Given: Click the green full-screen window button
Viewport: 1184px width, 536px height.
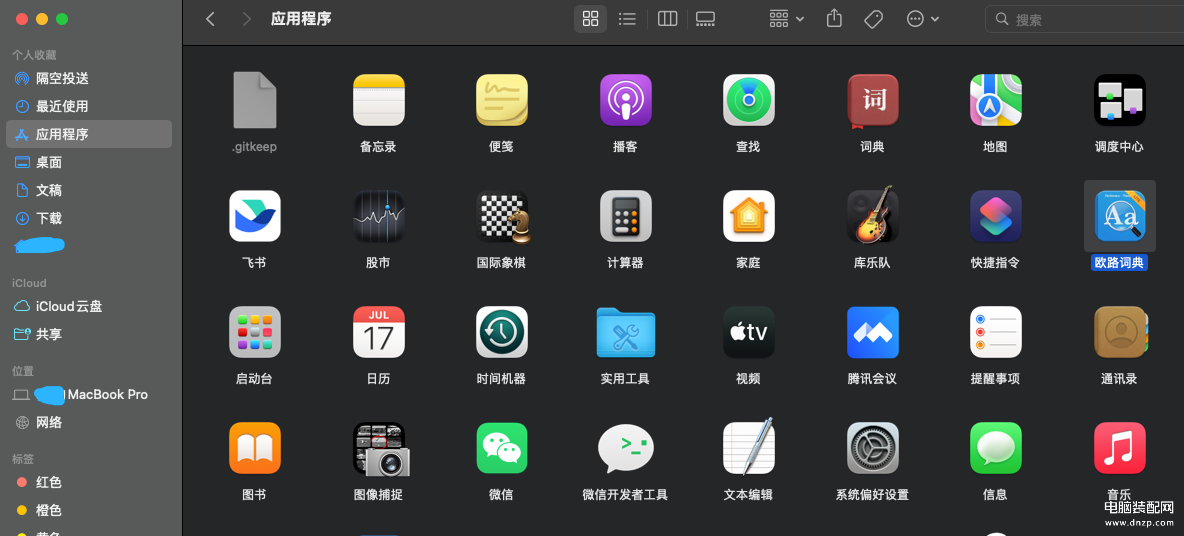Looking at the screenshot, I should coord(62,19).
